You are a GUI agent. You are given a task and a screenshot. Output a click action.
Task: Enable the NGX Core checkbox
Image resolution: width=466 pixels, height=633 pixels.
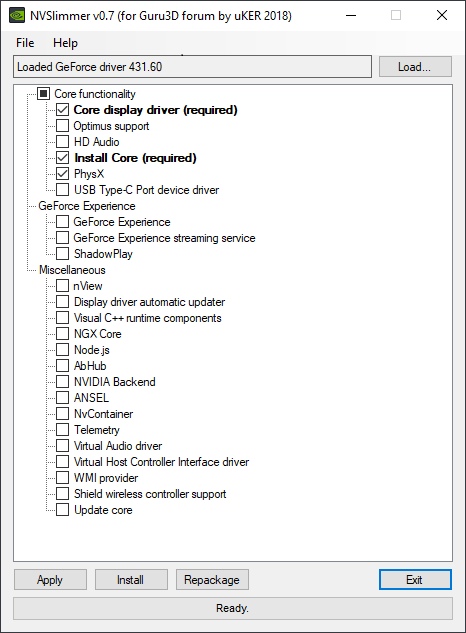pos(62,334)
